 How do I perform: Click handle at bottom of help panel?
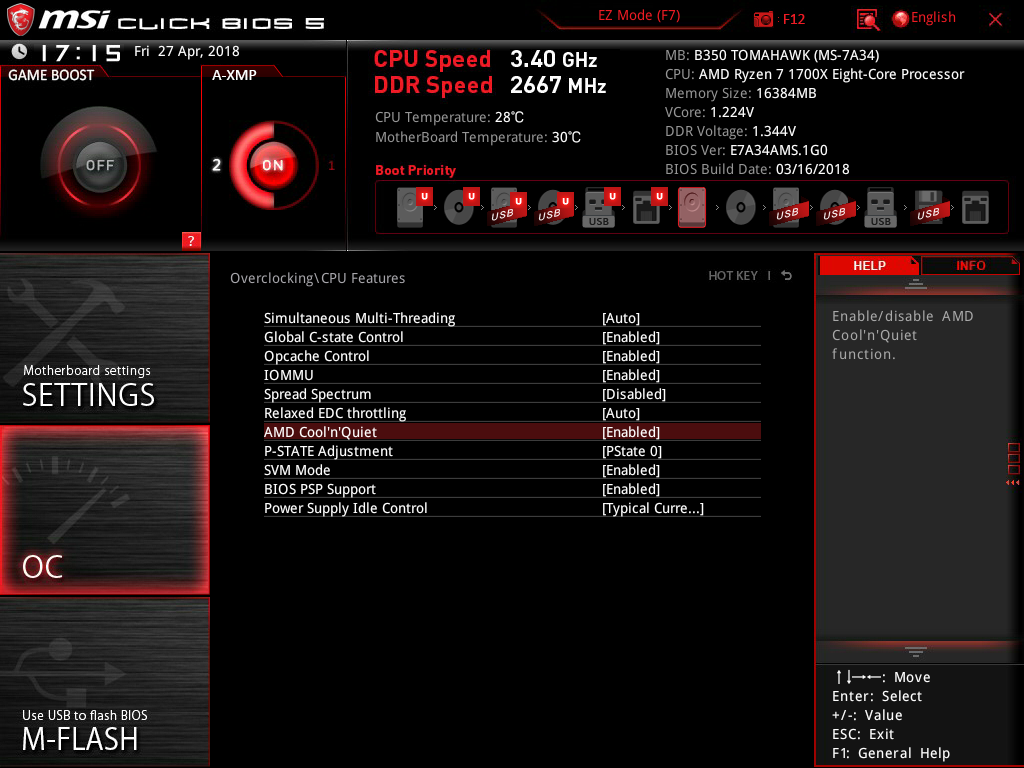pyautogui.click(x=916, y=652)
